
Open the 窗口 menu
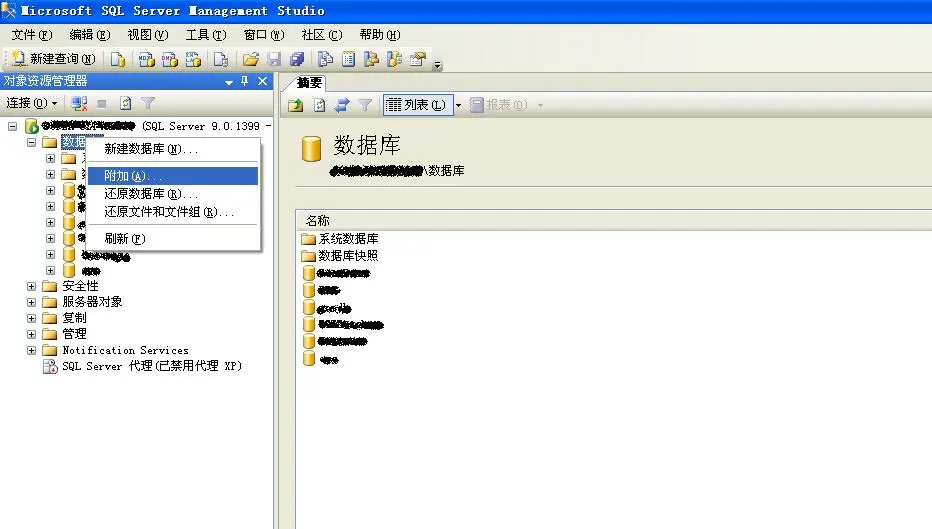click(264, 35)
